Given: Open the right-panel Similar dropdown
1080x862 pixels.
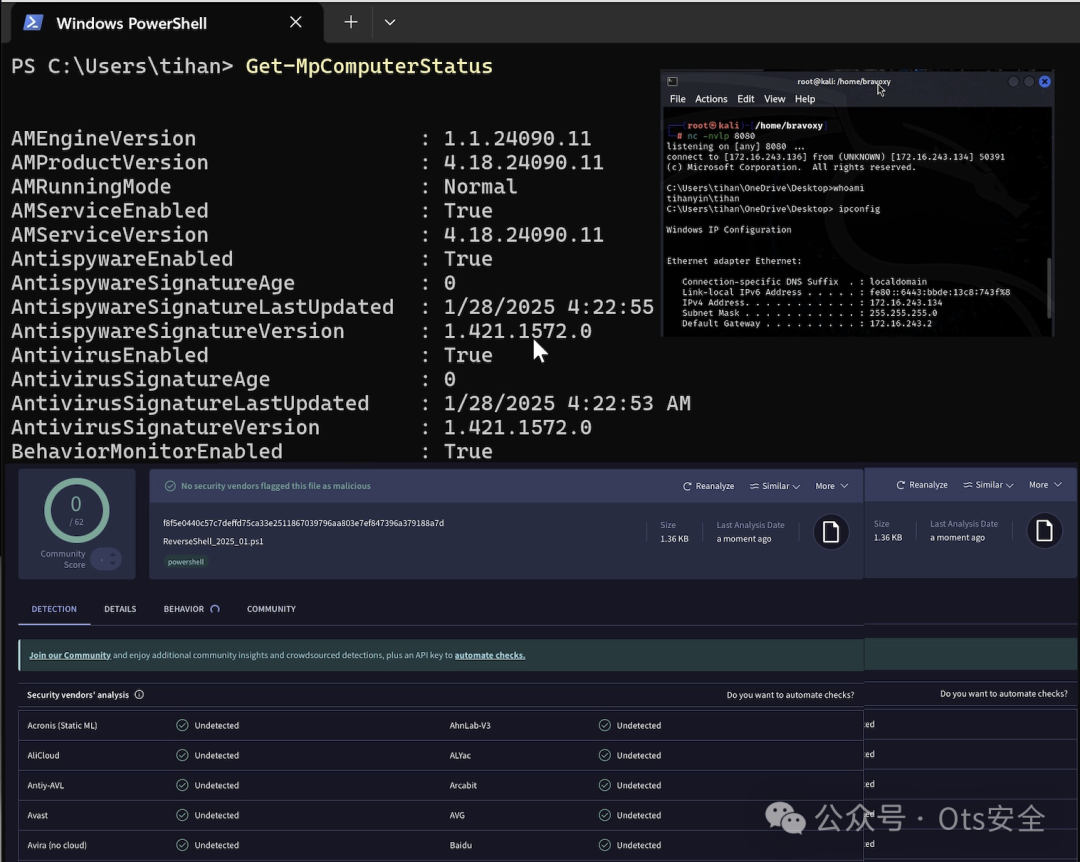Looking at the screenshot, I should coord(988,485).
